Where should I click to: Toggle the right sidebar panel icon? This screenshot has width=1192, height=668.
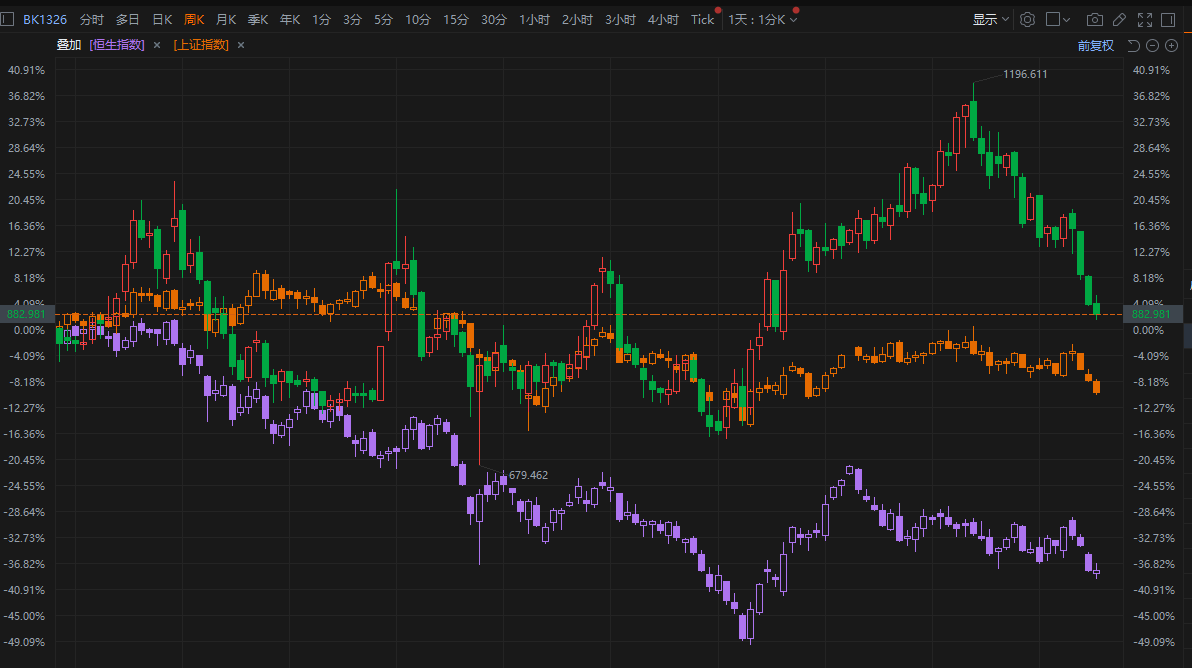tap(1168, 19)
